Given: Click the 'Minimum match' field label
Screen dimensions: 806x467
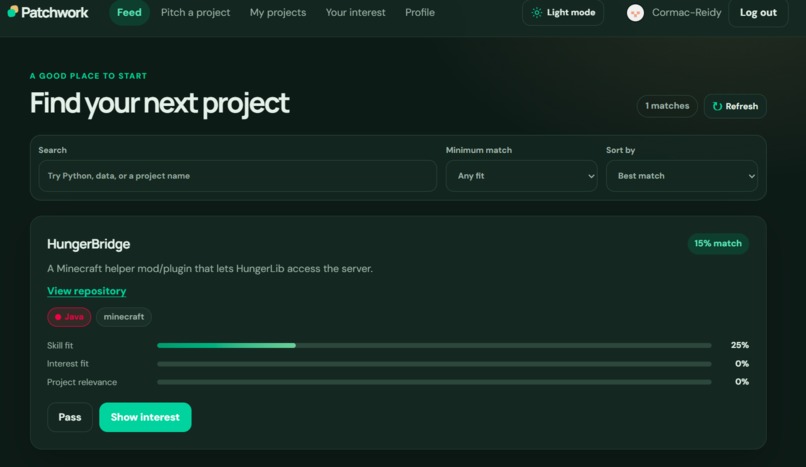Looking at the screenshot, I should tap(479, 150).
